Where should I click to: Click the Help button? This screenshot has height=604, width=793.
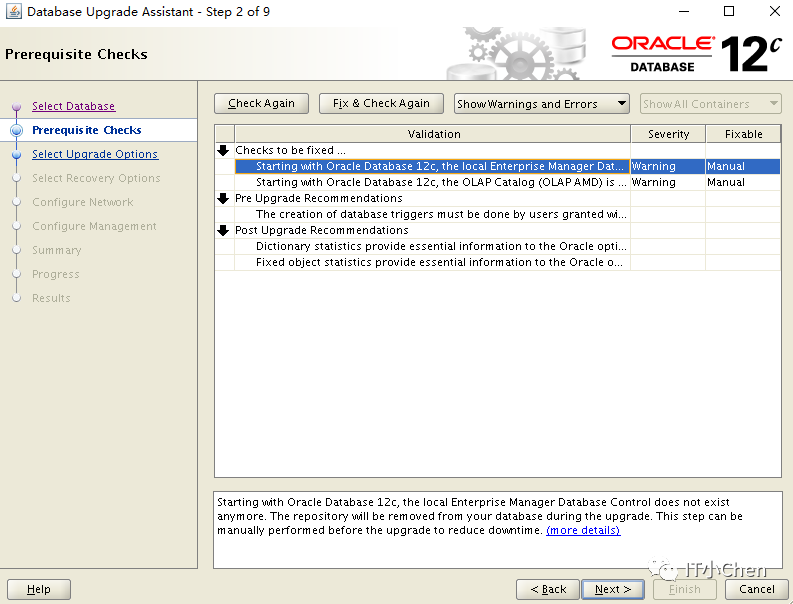[39, 589]
